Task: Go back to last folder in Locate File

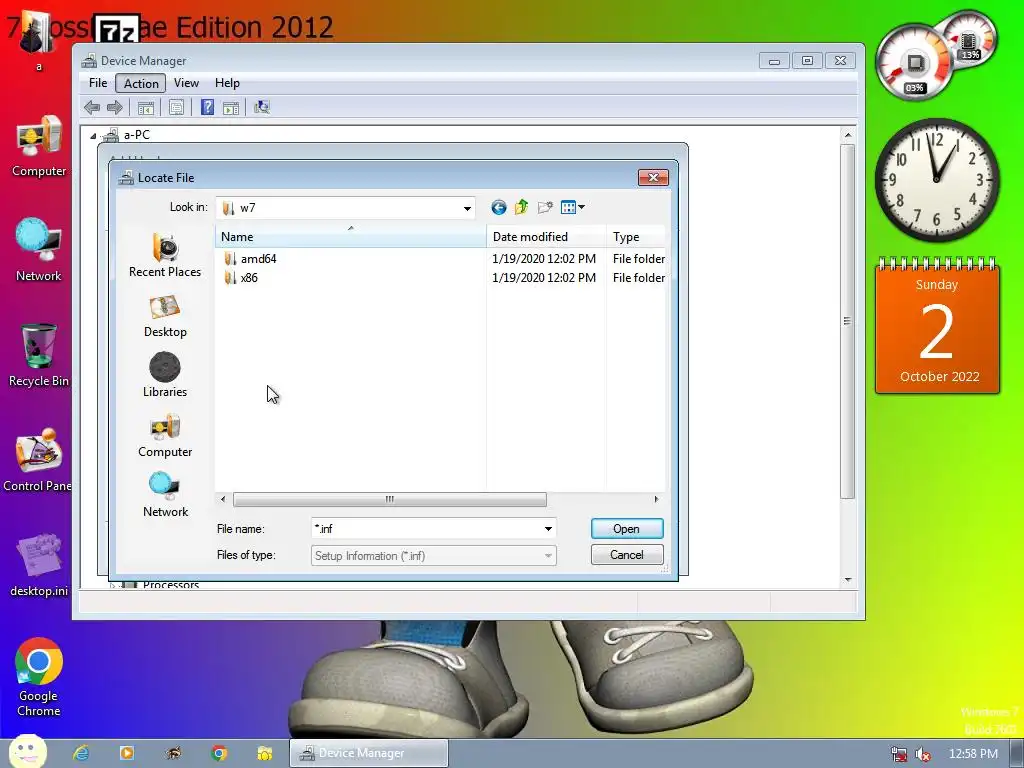Action: click(499, 208)
